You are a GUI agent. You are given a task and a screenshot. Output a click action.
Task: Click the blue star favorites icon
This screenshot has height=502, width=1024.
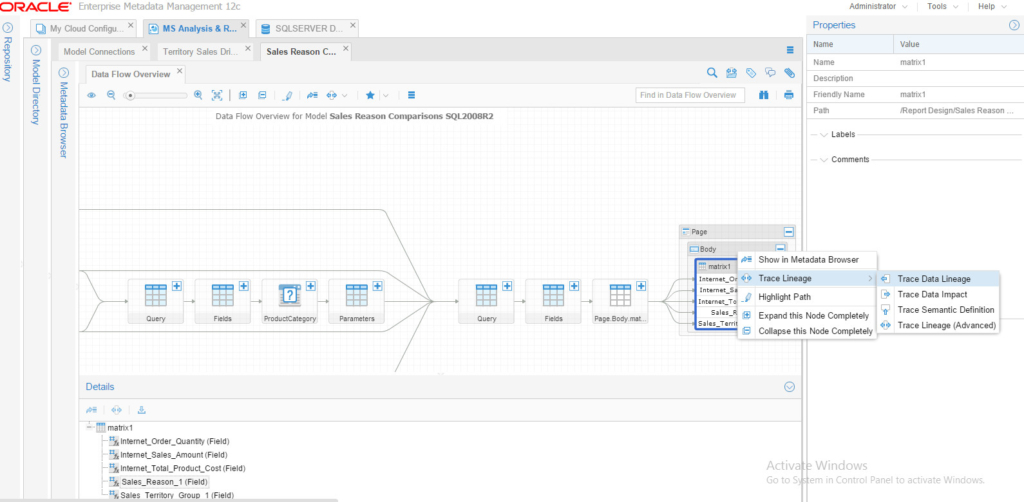pyautogui.click(x=370, y=95)
